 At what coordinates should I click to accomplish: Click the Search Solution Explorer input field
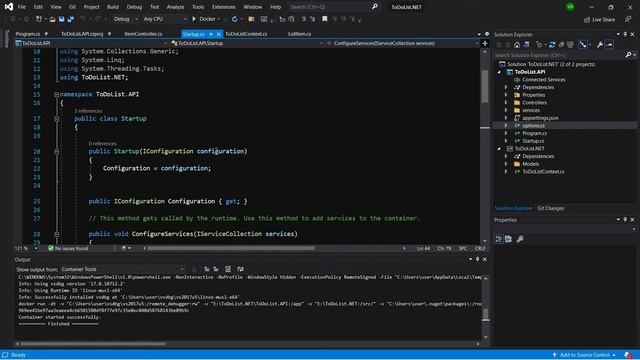[x=558, y=55]
